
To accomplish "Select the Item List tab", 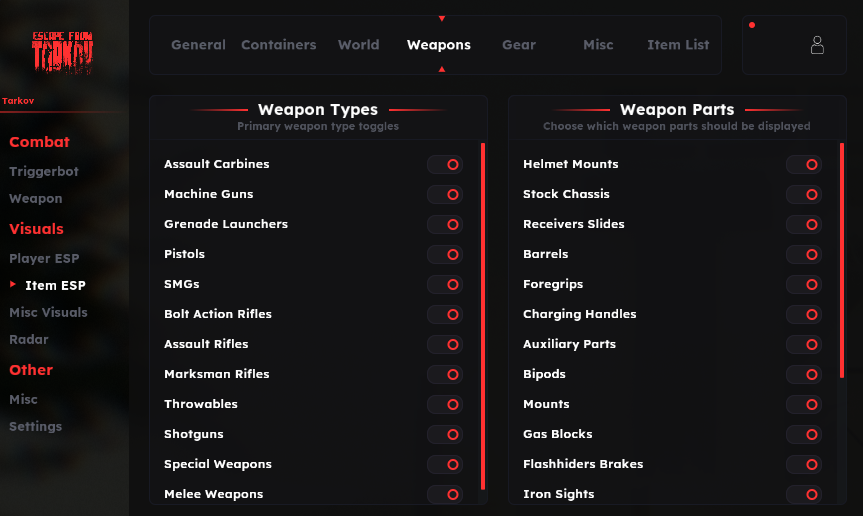I will click(678, 45).
